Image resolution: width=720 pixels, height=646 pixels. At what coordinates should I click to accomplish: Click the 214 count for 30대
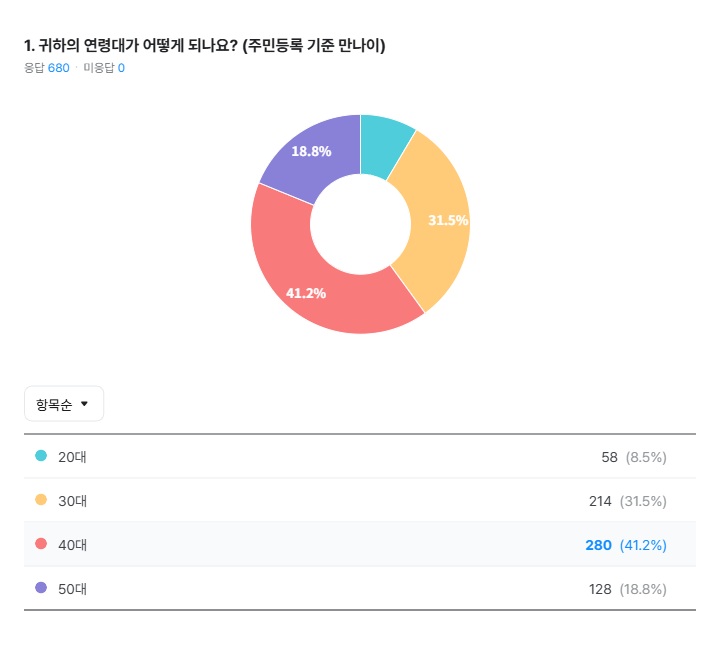[600, 501]
